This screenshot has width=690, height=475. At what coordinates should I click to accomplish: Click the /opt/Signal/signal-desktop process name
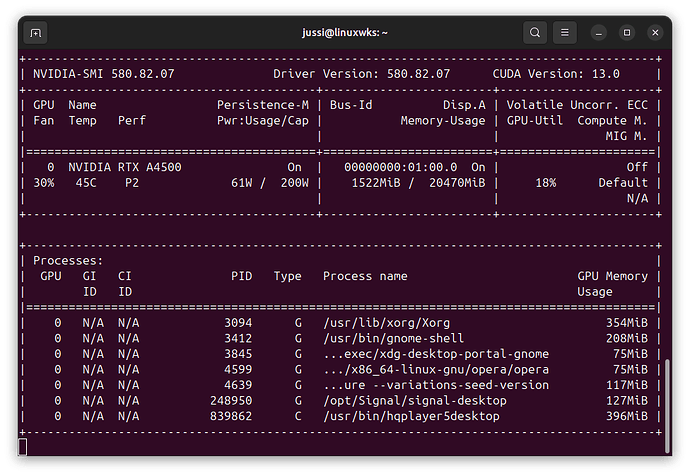pyautogui.click(x=415, y=401)
